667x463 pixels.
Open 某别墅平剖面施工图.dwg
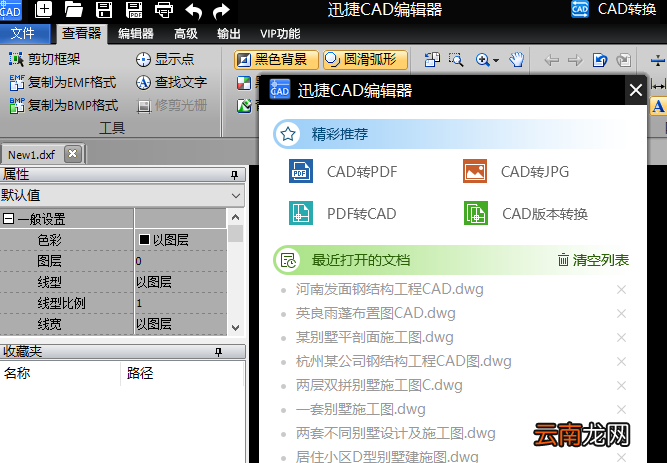pyautogui.click(x=374, y=337)
